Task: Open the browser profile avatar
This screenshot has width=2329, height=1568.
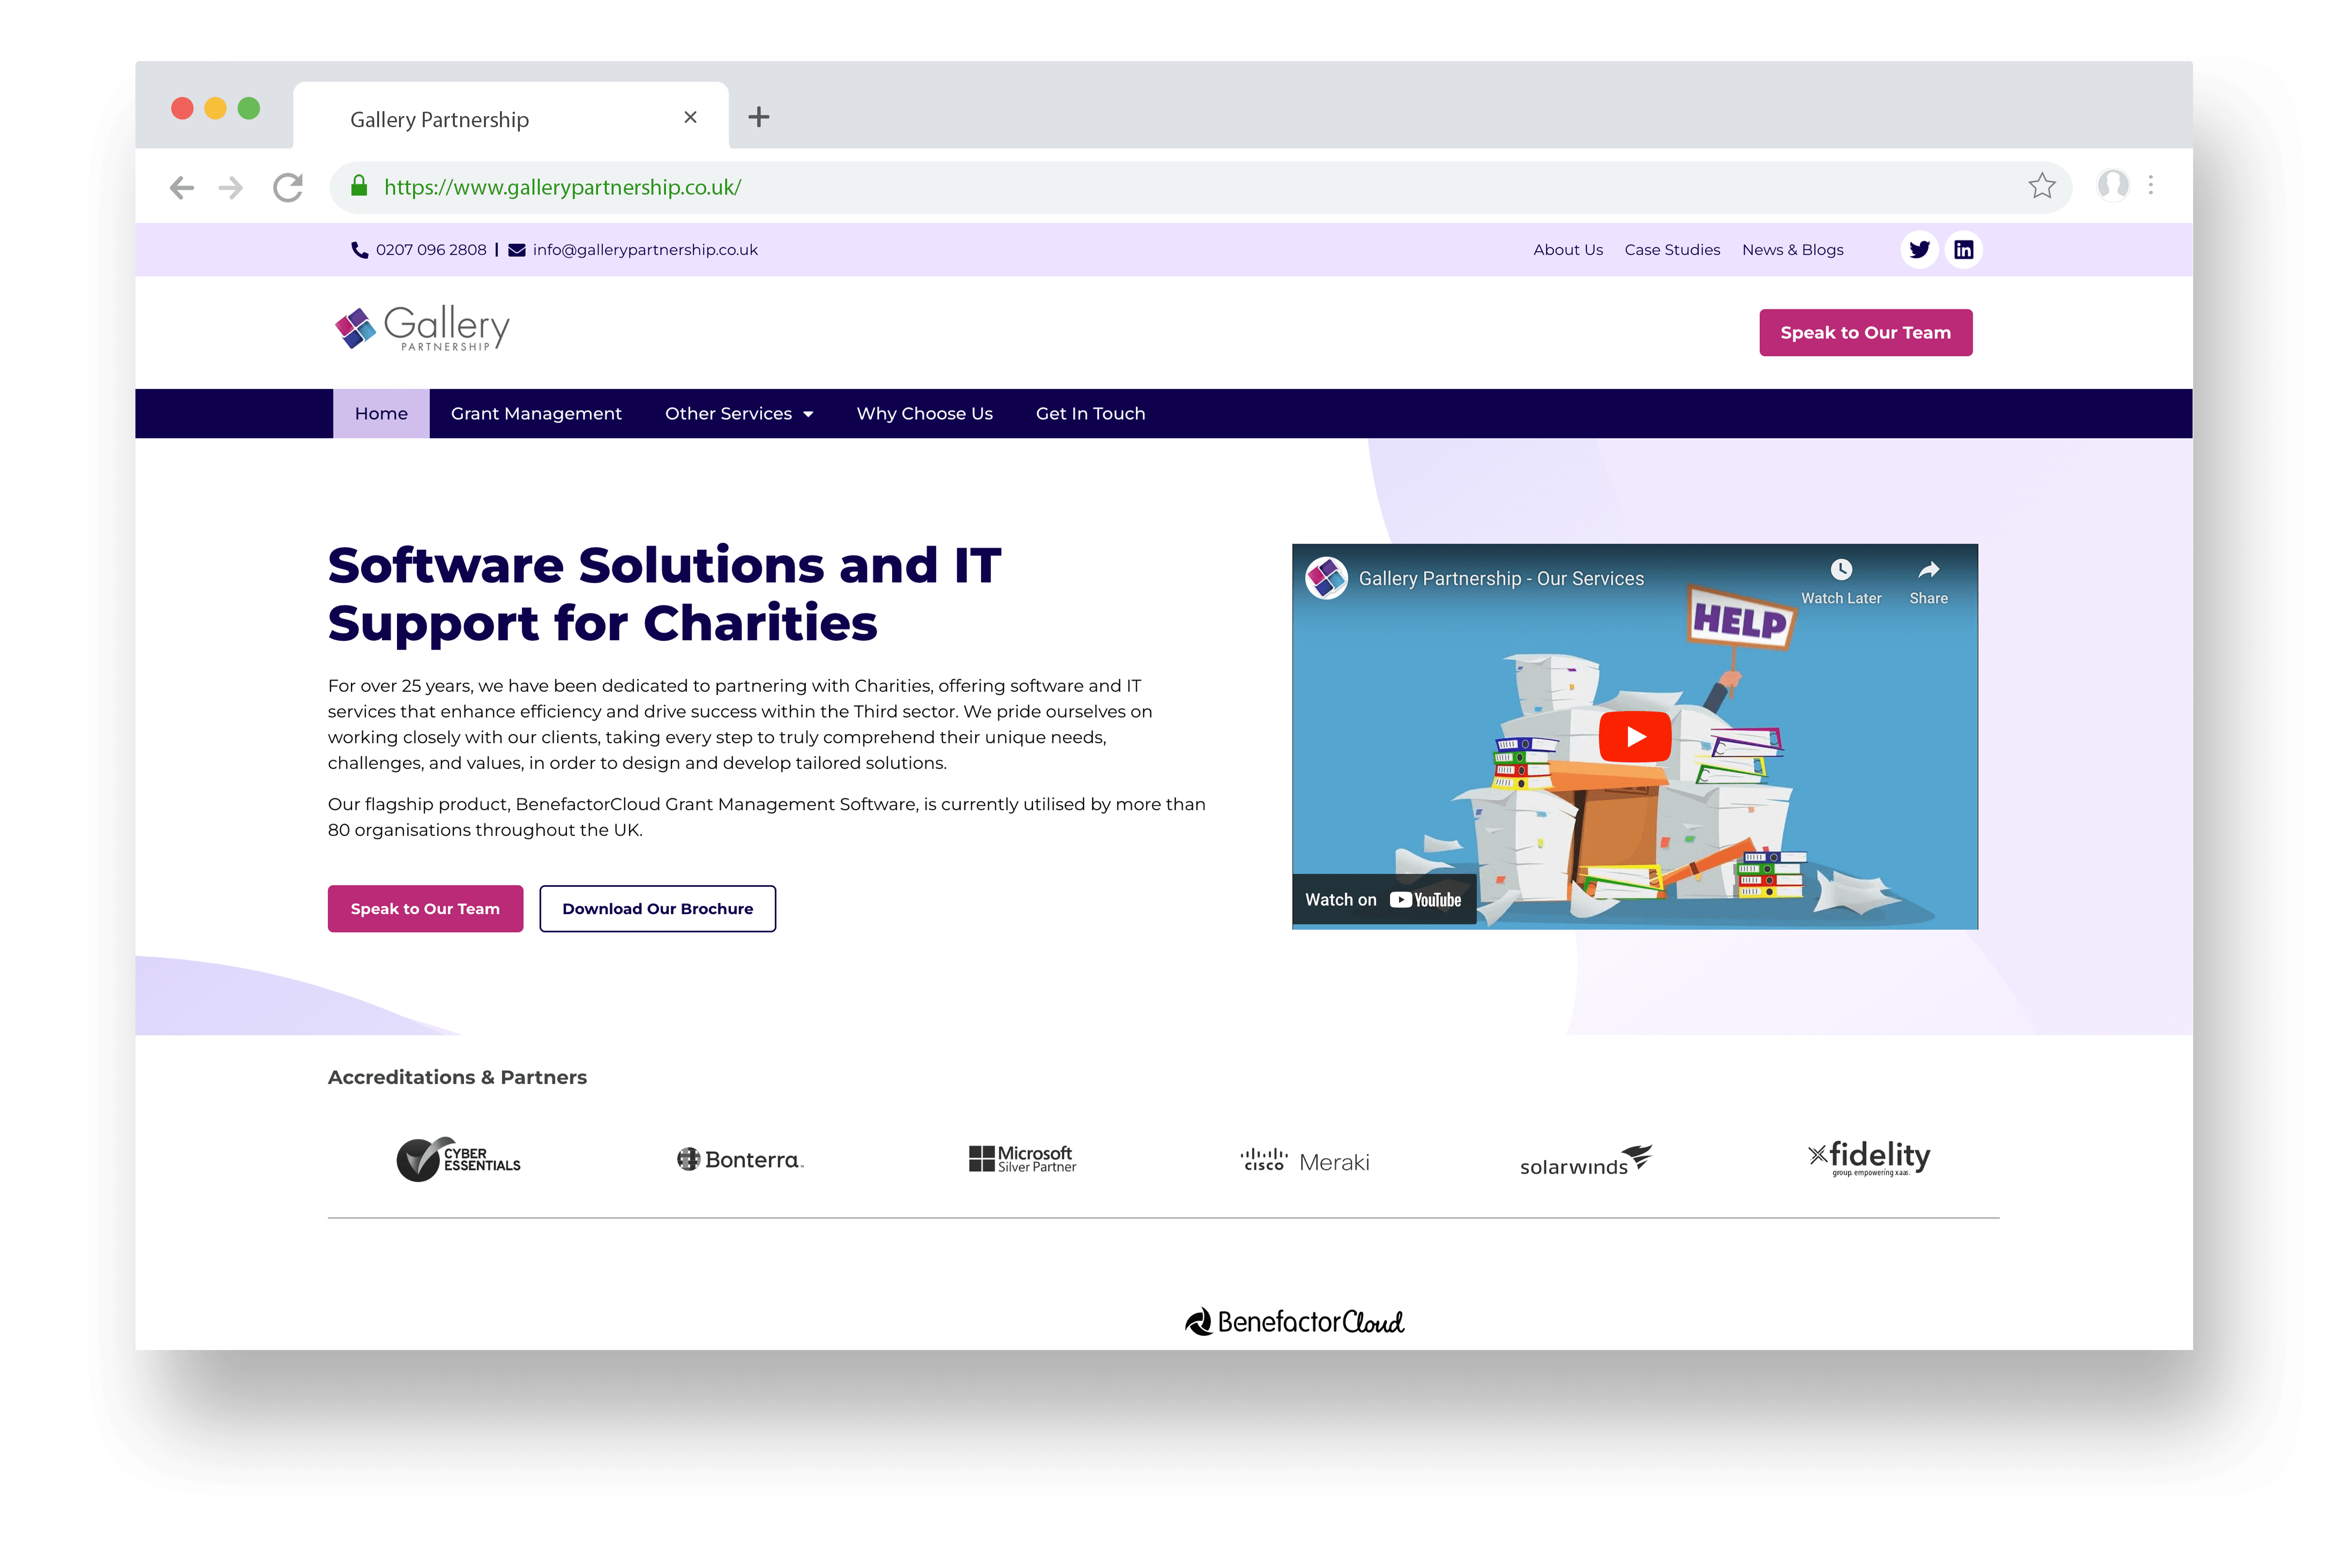Action: [x=2112, y=186]
